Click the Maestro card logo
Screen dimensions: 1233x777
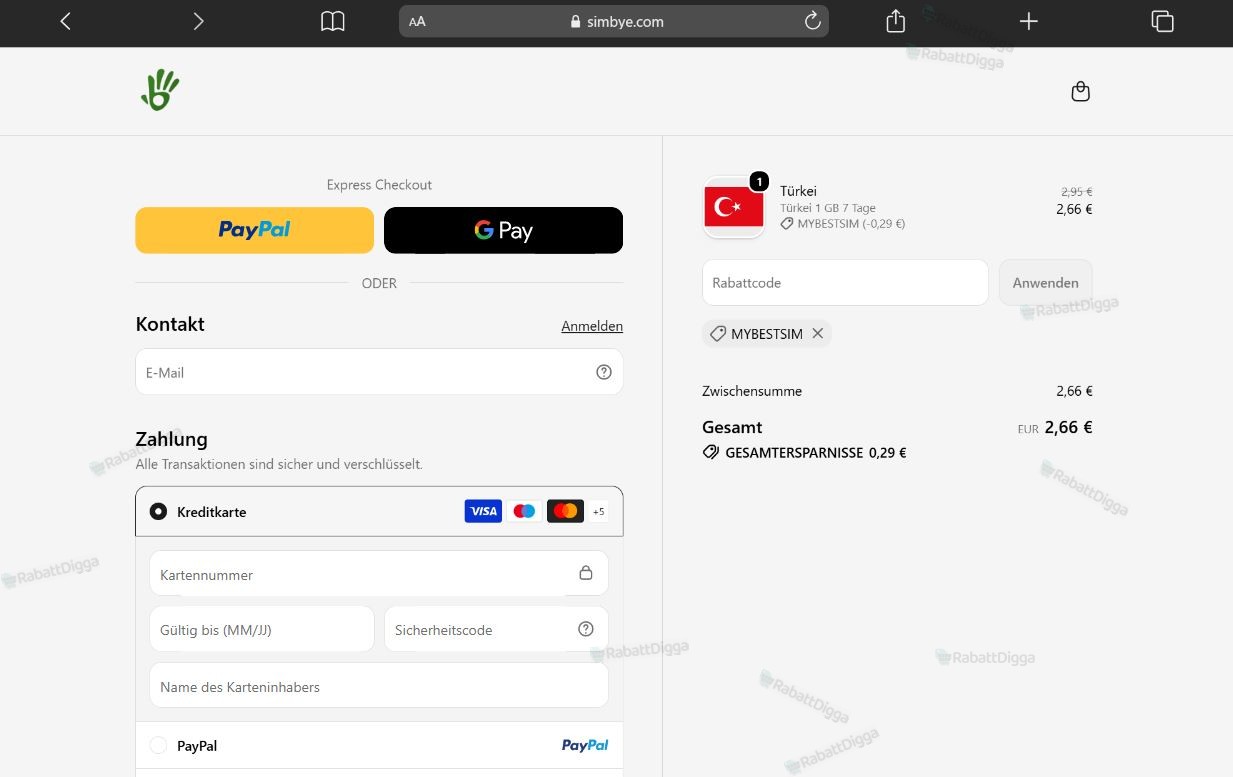pos(524,511)
